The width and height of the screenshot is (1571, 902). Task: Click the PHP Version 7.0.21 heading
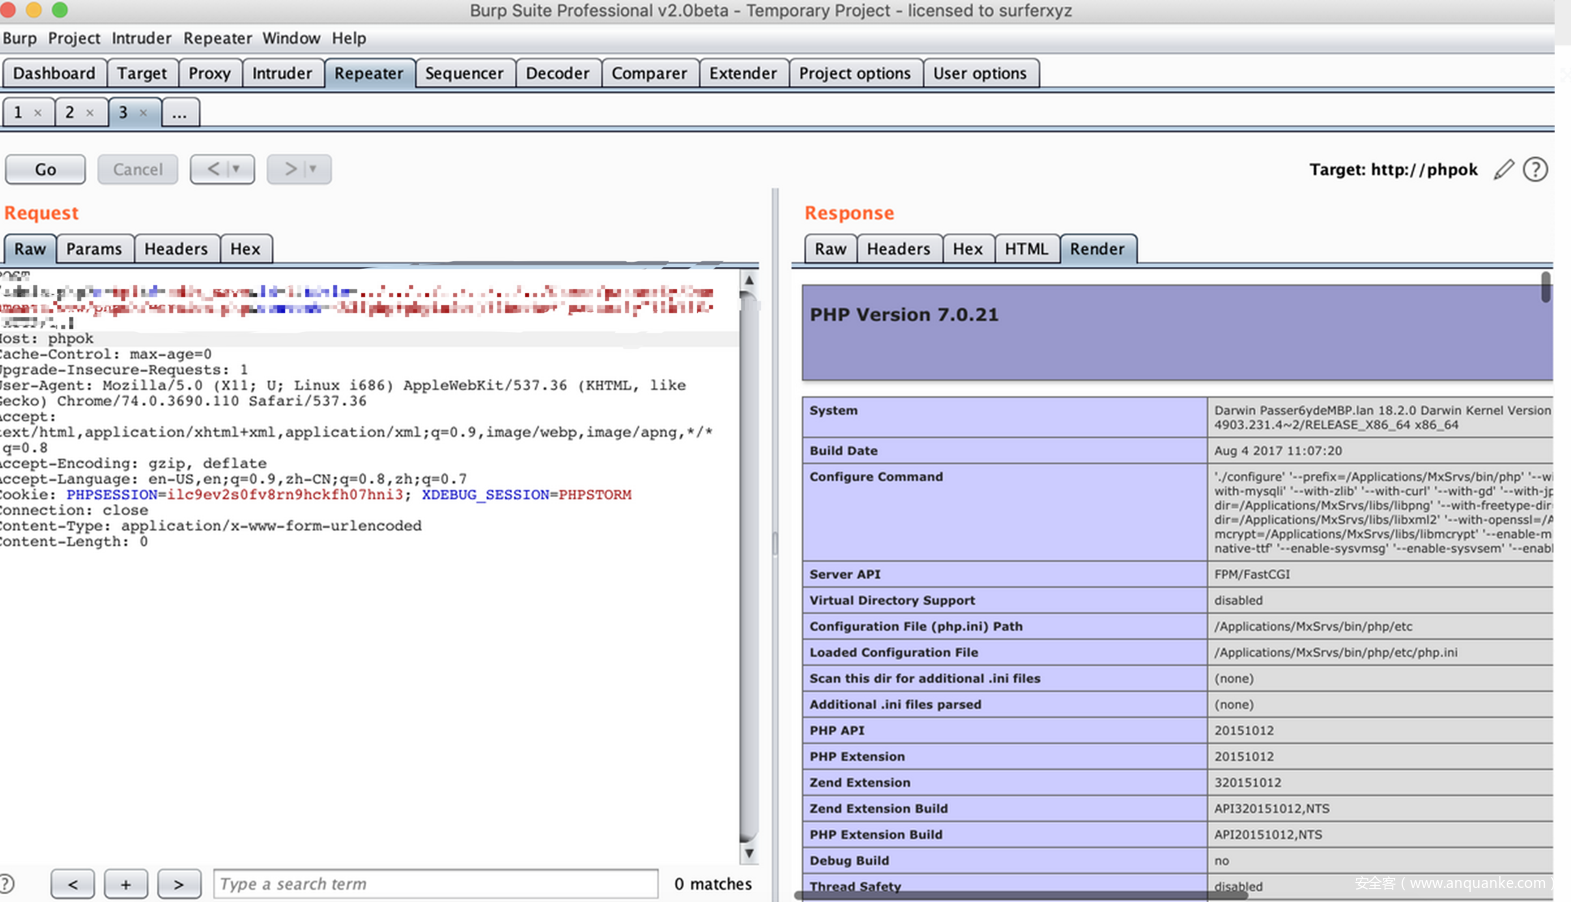(x=904, y=314)
